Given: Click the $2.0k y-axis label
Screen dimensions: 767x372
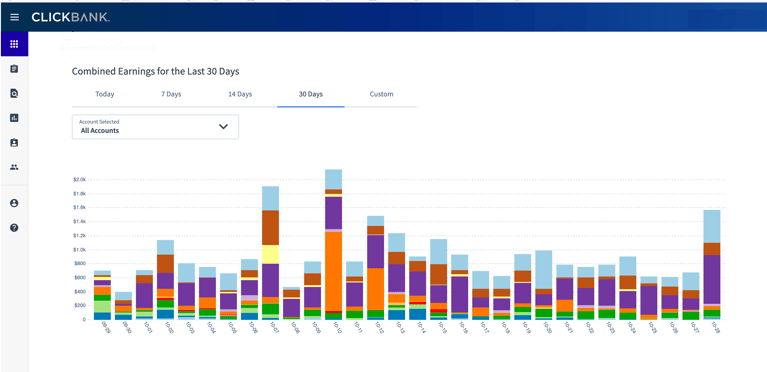Looking at the screenshot, I should point(79,180).
